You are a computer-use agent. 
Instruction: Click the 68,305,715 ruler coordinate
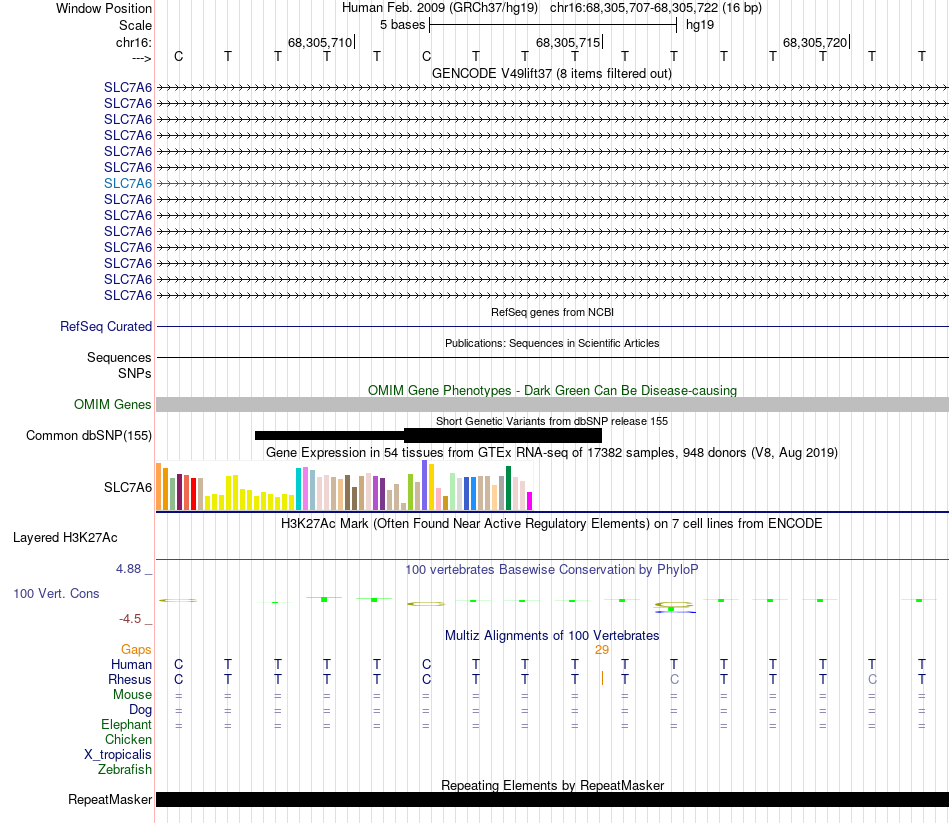[568, 42]
